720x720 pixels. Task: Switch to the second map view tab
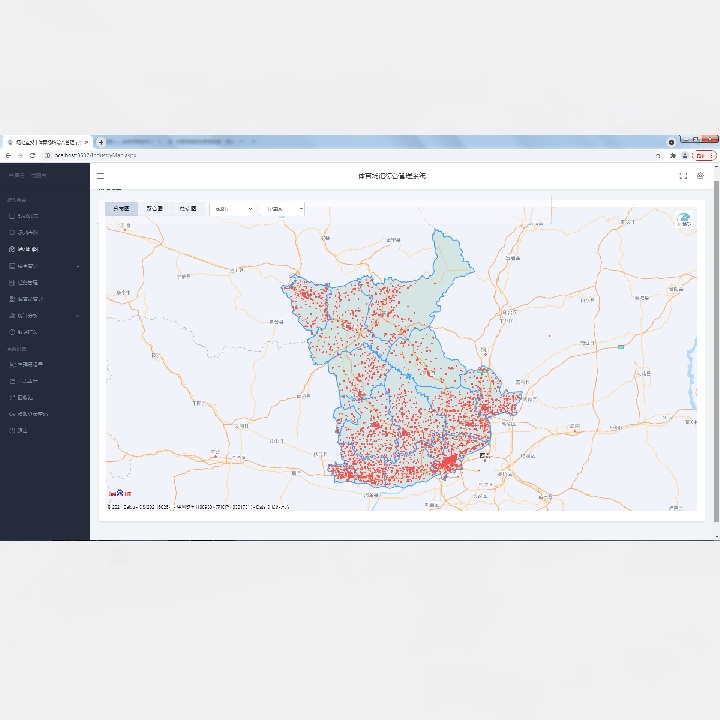click(155, 208)
